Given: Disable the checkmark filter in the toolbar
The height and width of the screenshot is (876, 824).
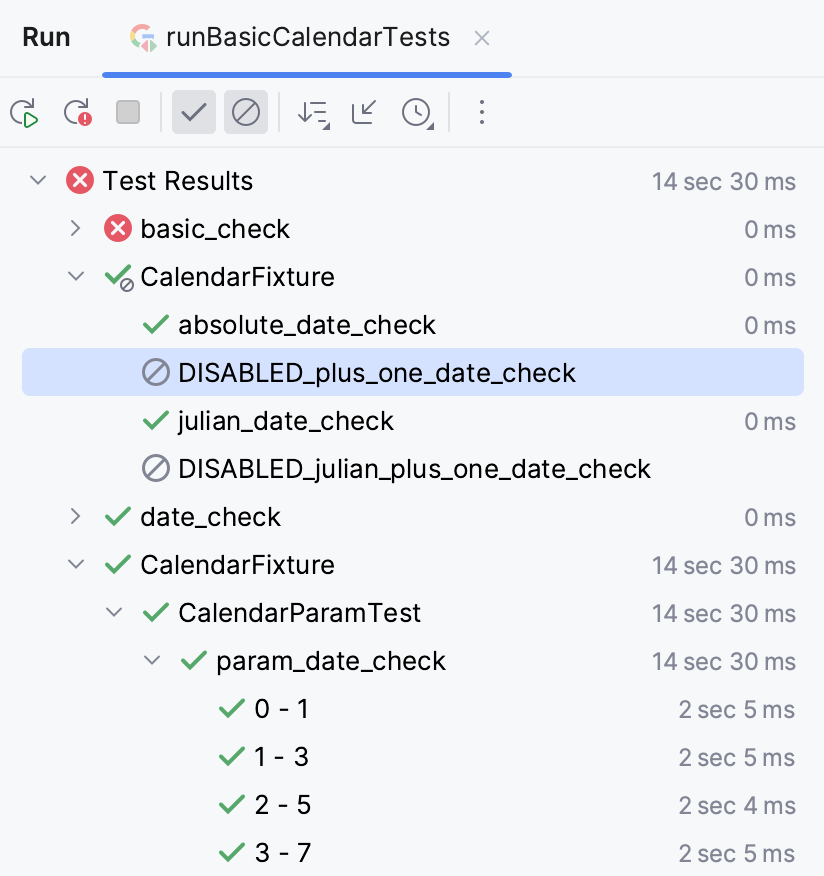Looking at the screenshot, I should pos(193,112).
